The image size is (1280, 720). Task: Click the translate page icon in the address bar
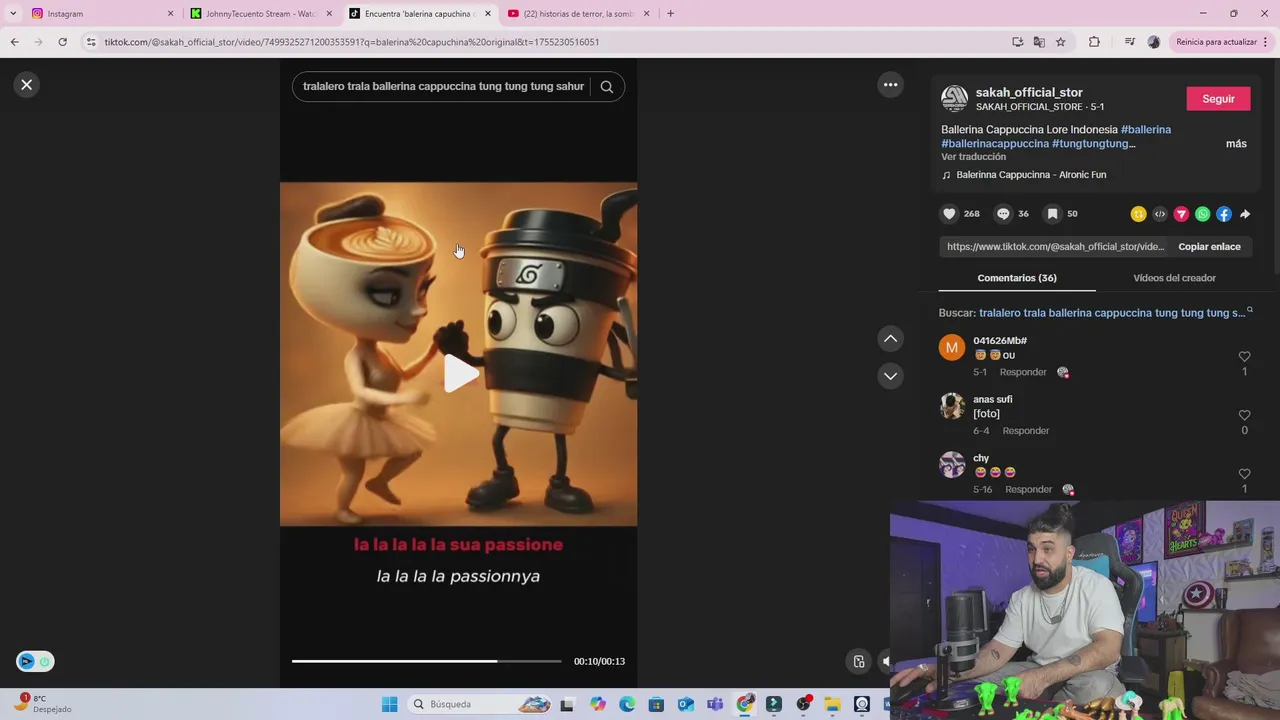(x=1039, y=42)
